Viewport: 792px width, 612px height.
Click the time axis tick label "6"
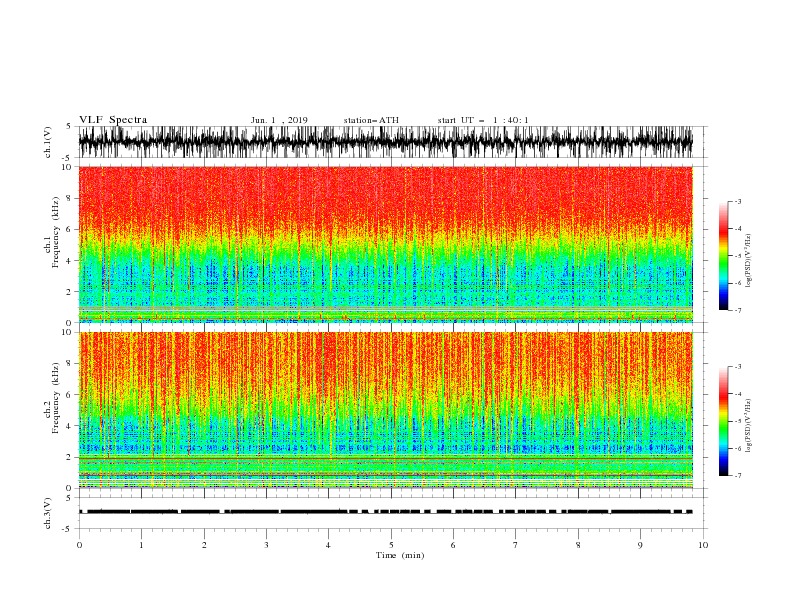pos(453,545)
